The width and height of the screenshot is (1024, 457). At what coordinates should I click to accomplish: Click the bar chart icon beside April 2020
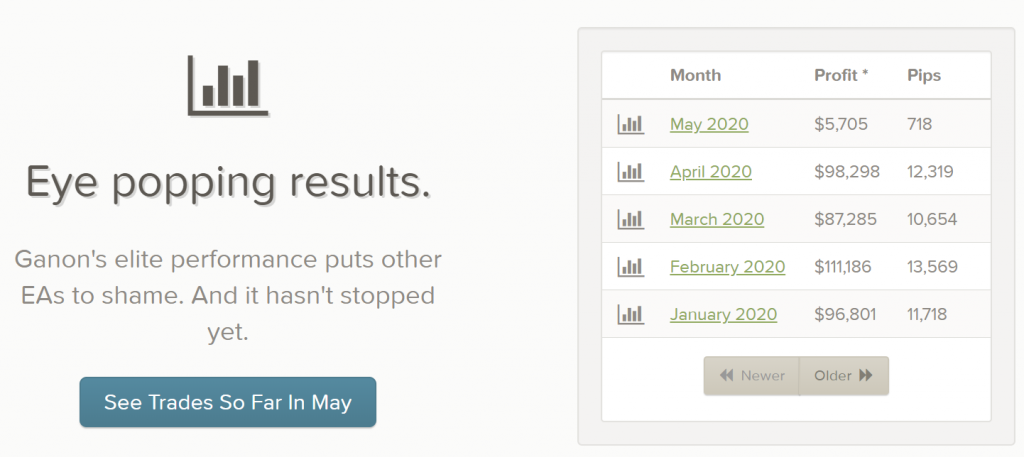[631, 172]
